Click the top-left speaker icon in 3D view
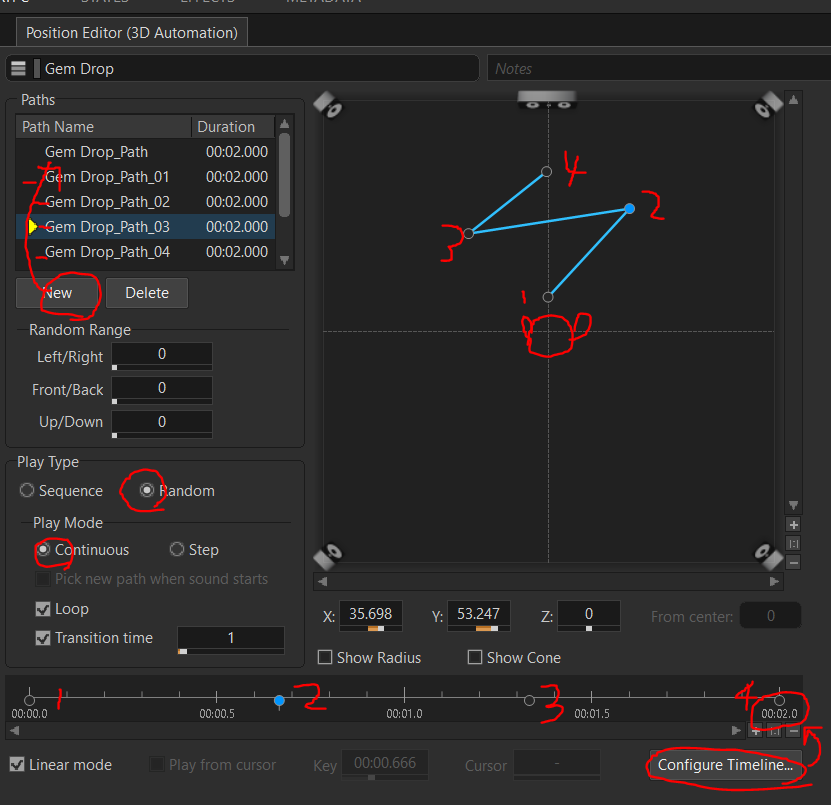The image size is (831, 805). [328, 105]
